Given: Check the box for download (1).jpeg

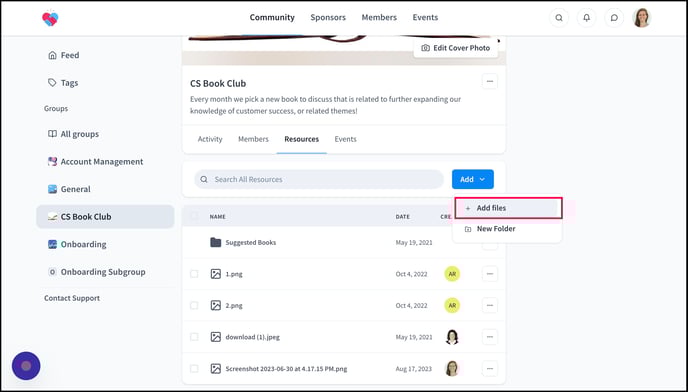Looking at the screenshot, I should point(194,337).
